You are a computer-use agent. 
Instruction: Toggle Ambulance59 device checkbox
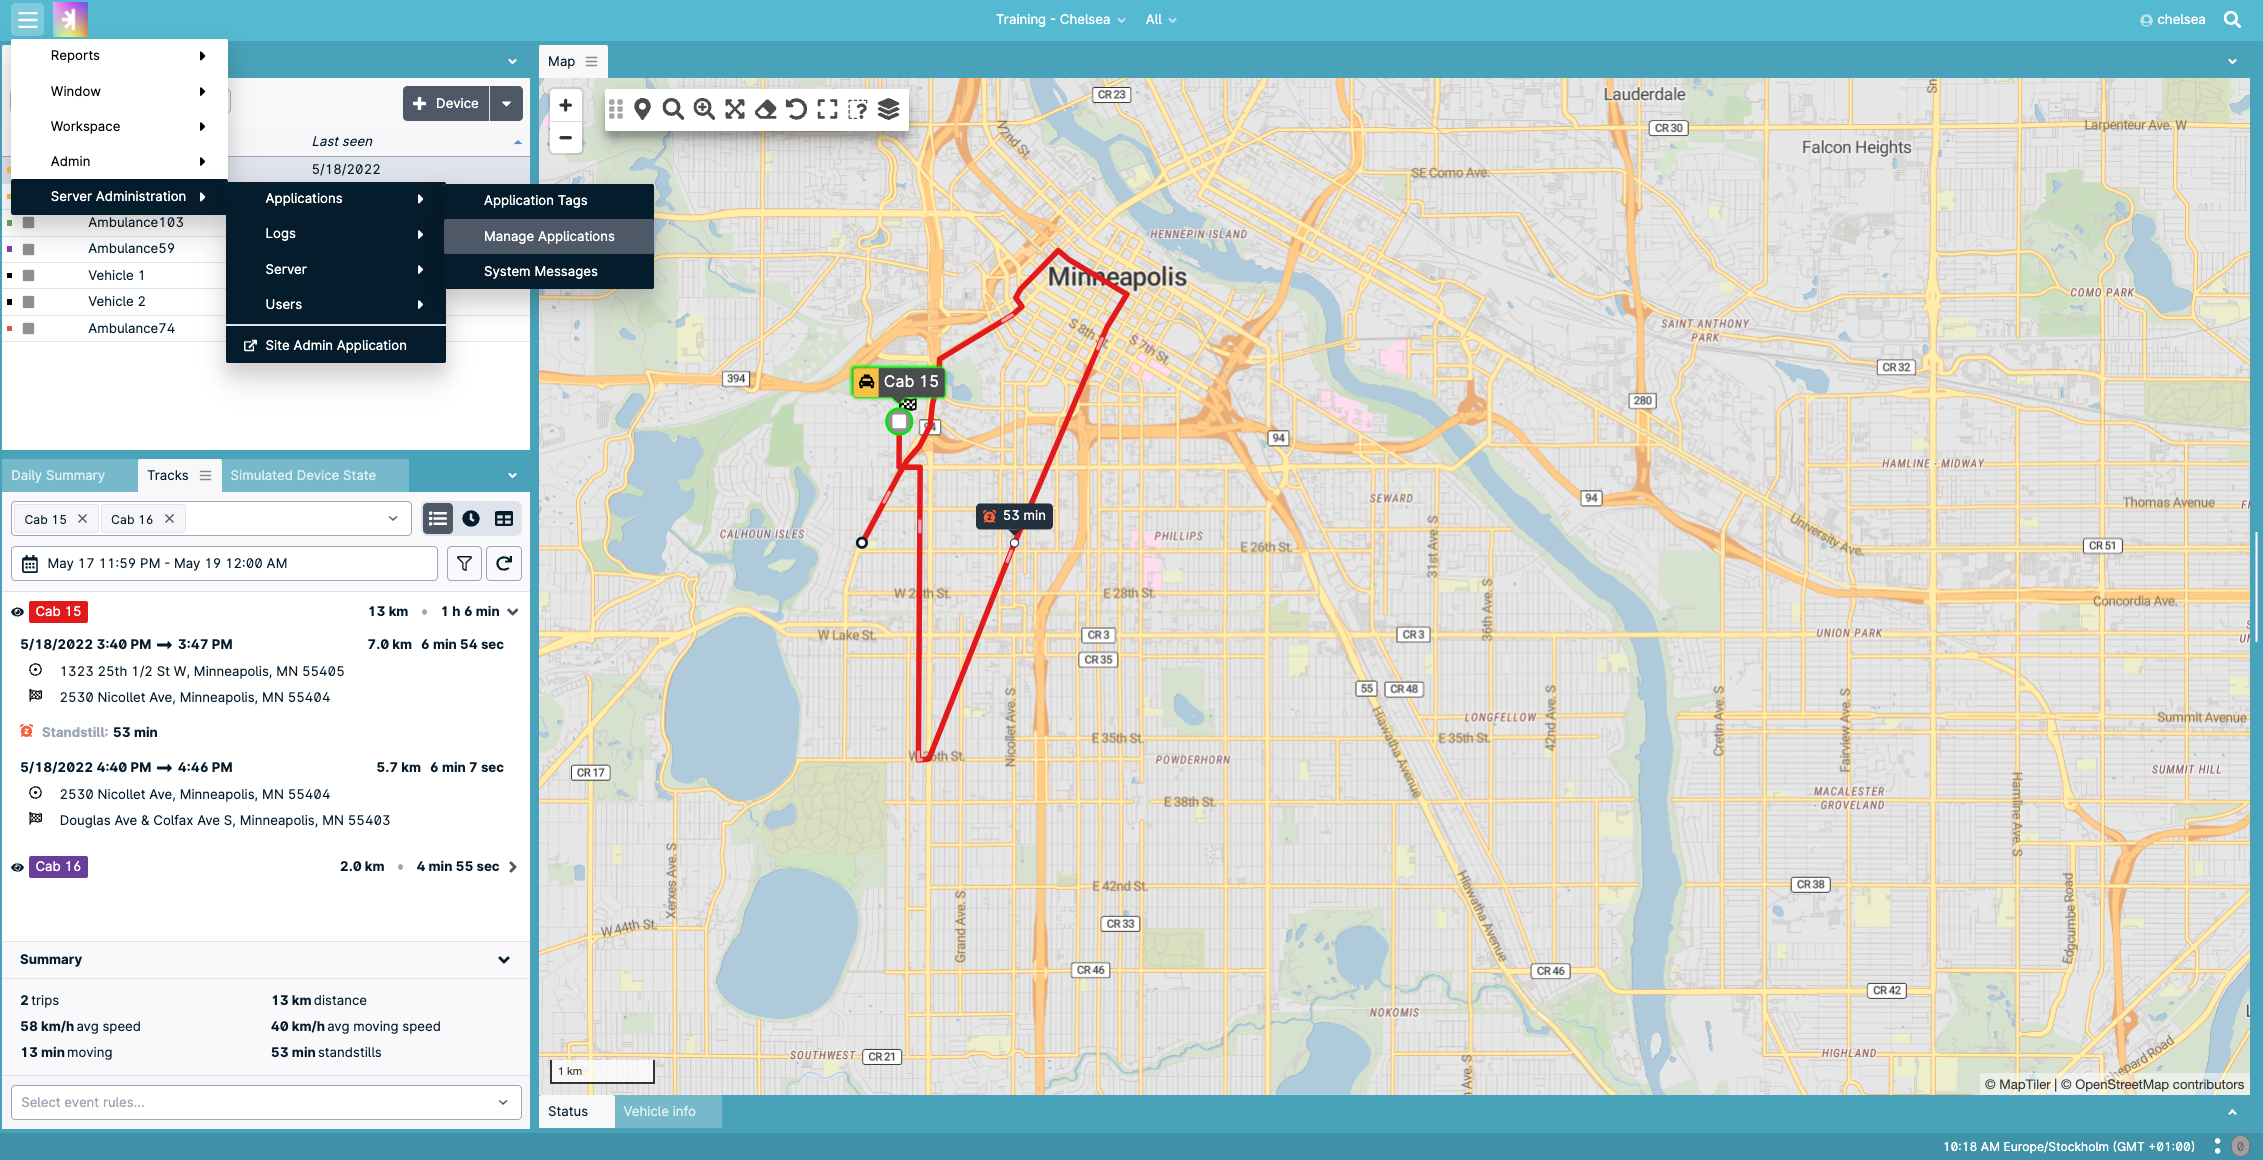point(29,249)
